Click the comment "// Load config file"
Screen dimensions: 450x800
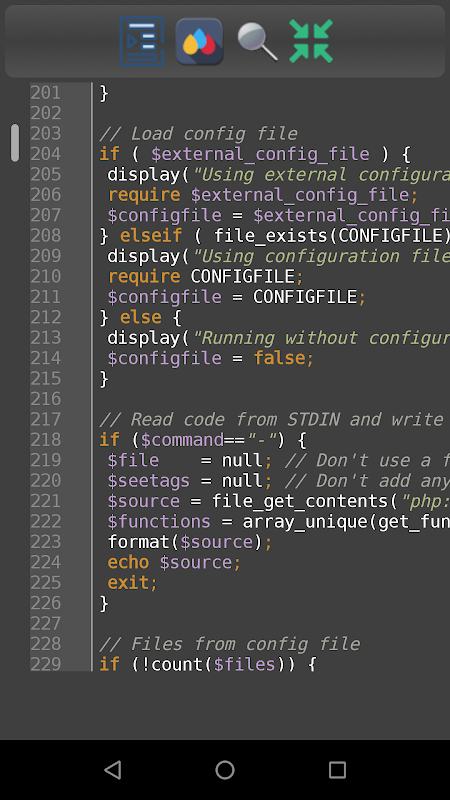198,134
